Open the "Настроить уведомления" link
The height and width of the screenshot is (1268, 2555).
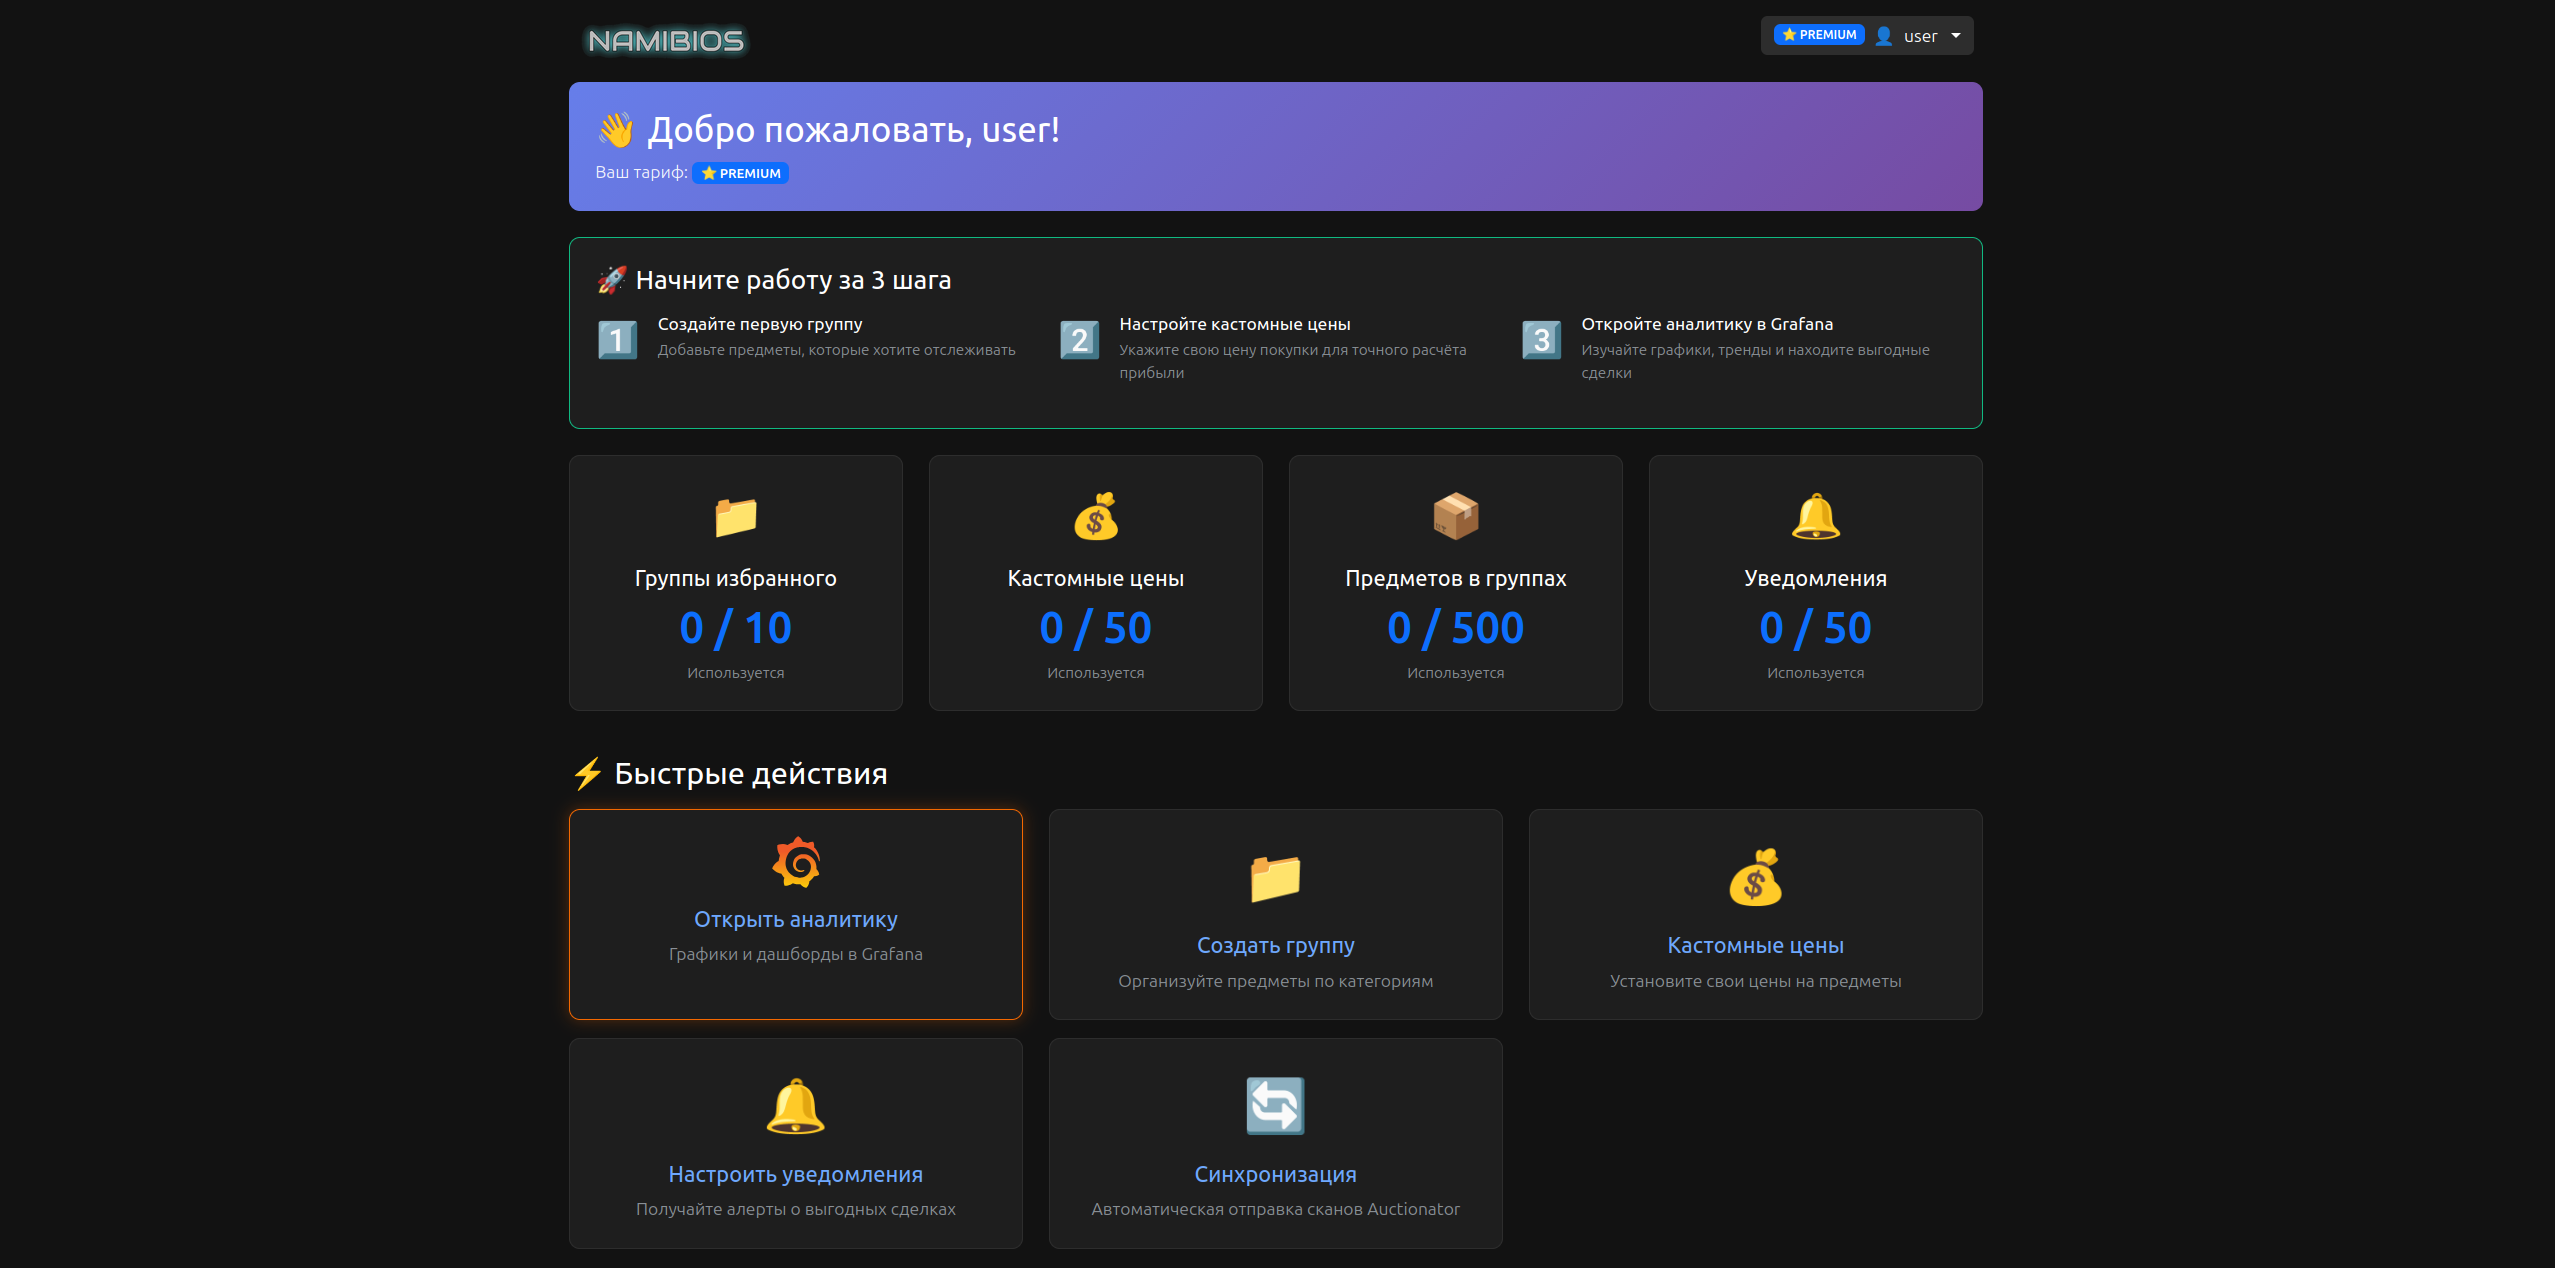[796, 1174]
